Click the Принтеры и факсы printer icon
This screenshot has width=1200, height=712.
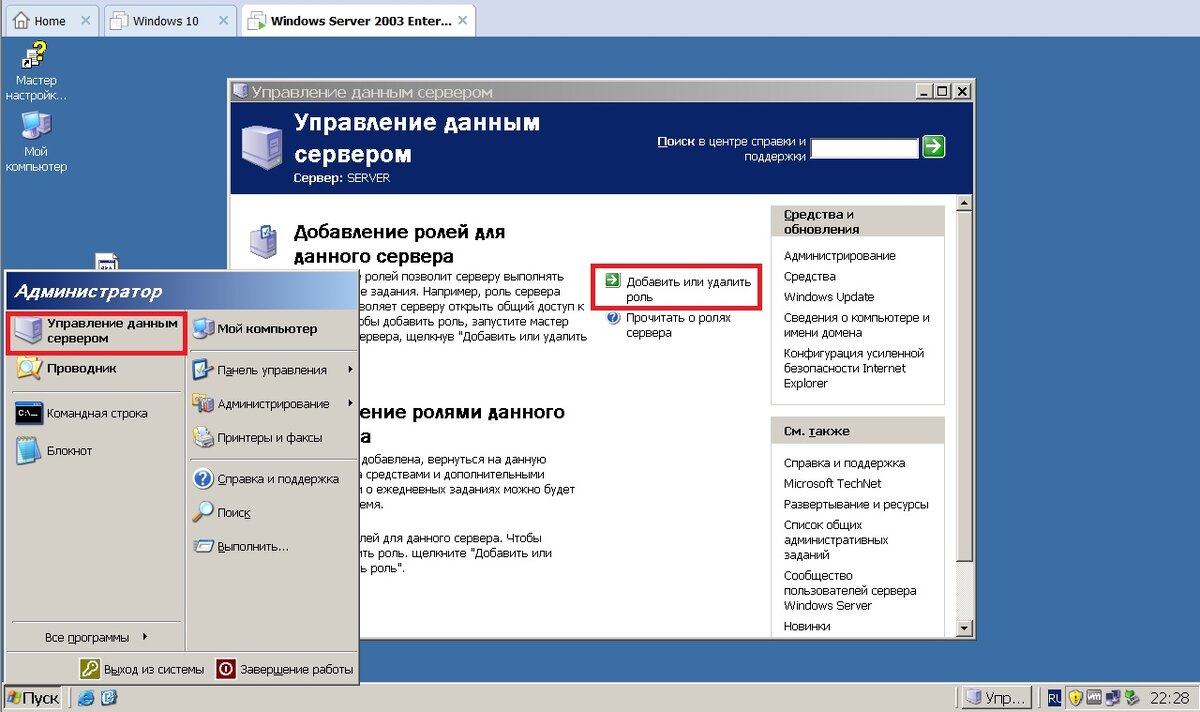pyautogui.click(x=203, y=438)
